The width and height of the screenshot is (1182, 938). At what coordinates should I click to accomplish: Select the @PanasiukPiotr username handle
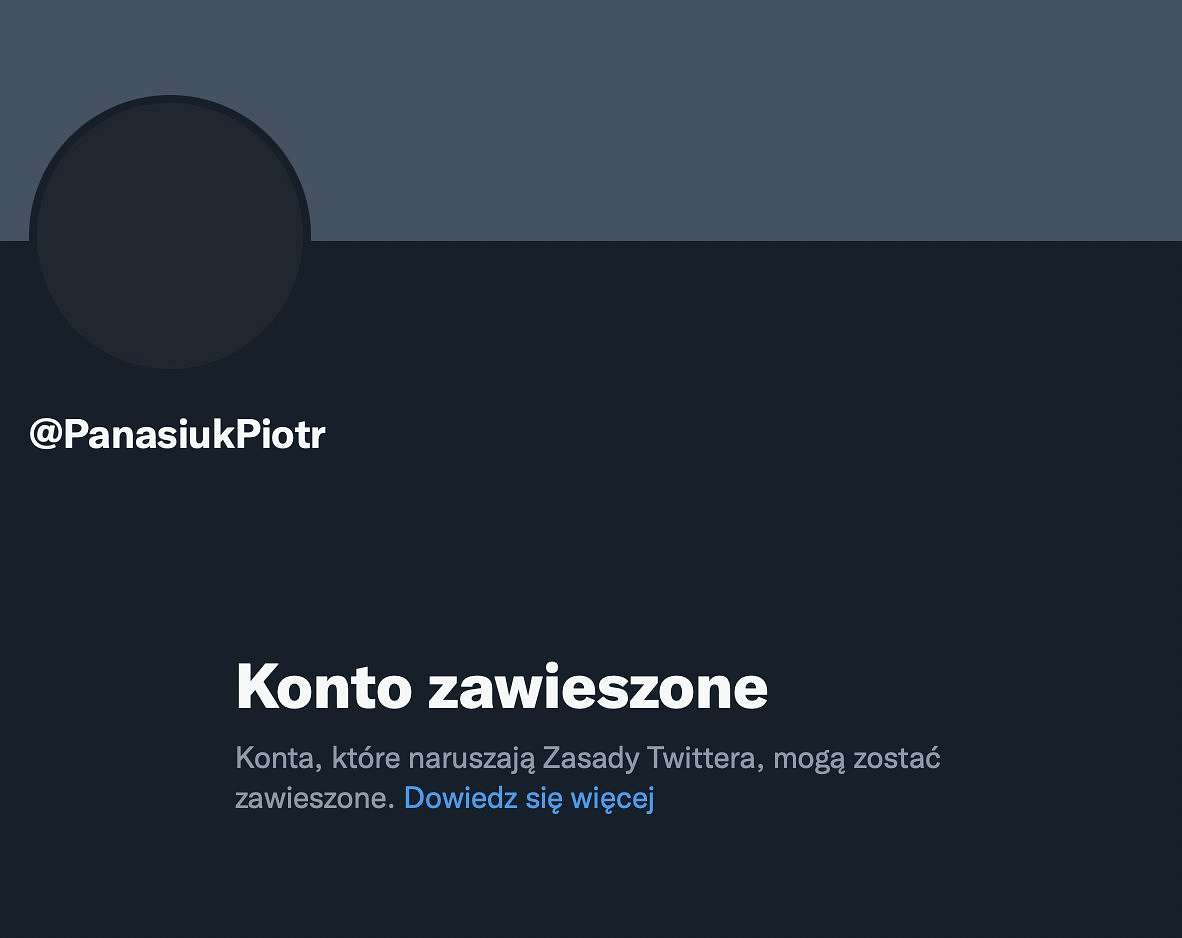[x=177, y=434]
